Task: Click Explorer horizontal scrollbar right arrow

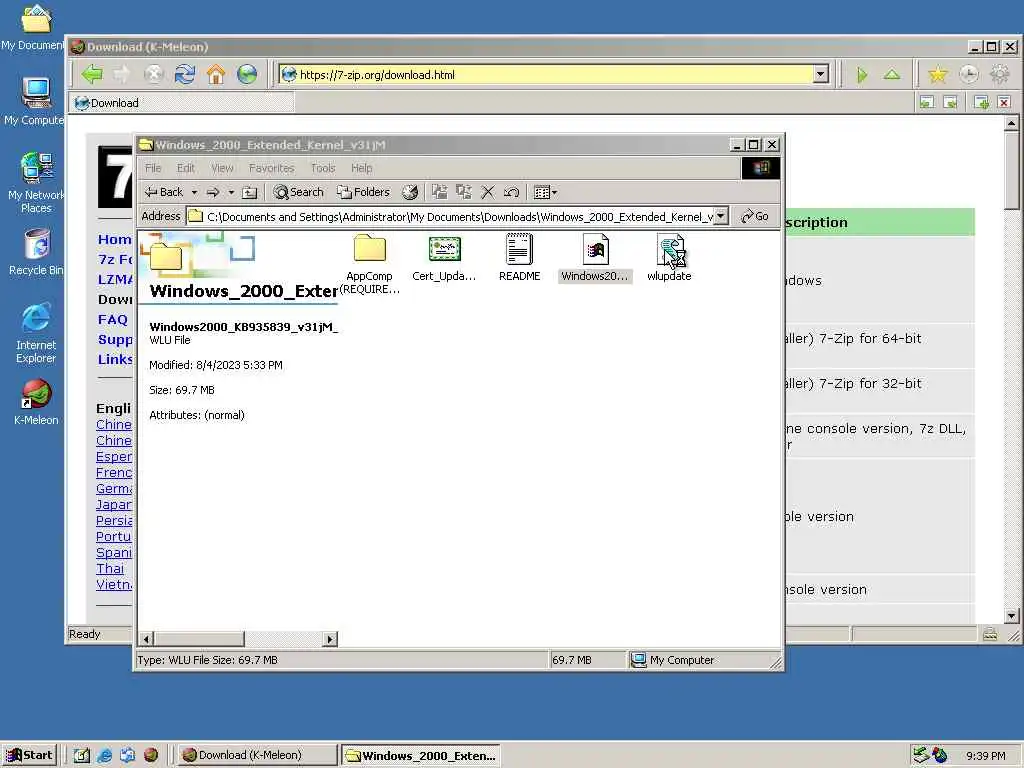Action: tap(330, 639)
